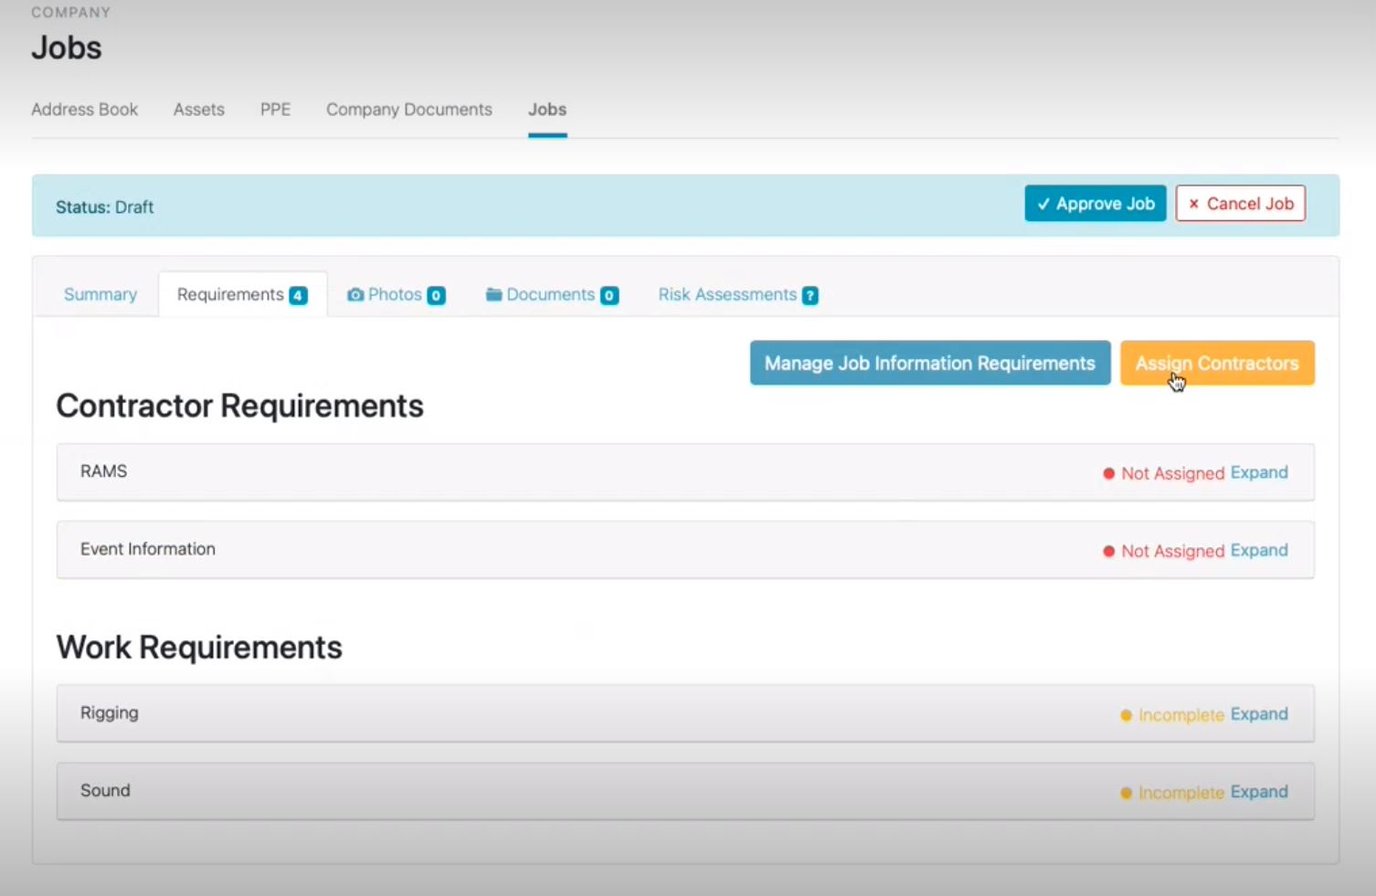Screen dimensions: 1376x896
Task: Click the question mark badge on Risk Assessments
Action: 810,295
